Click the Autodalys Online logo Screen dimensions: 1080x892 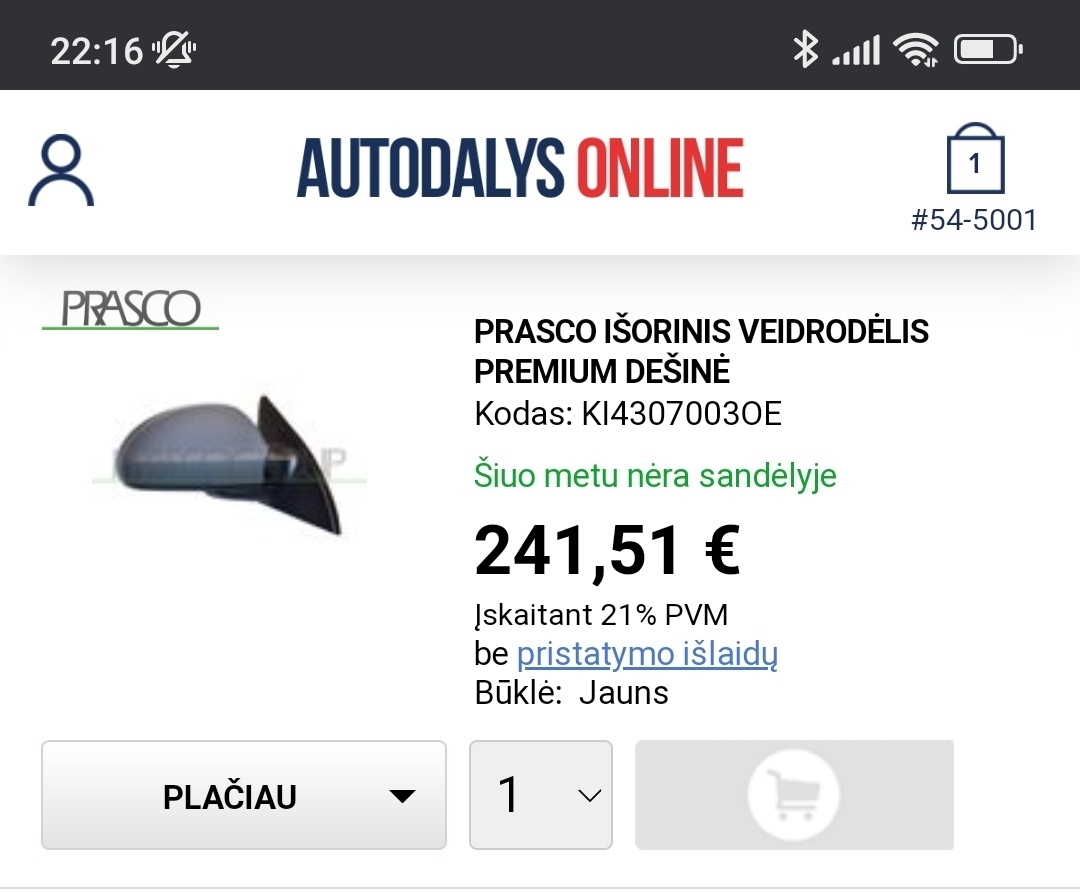pyautogui.click(x=520, y=168)
